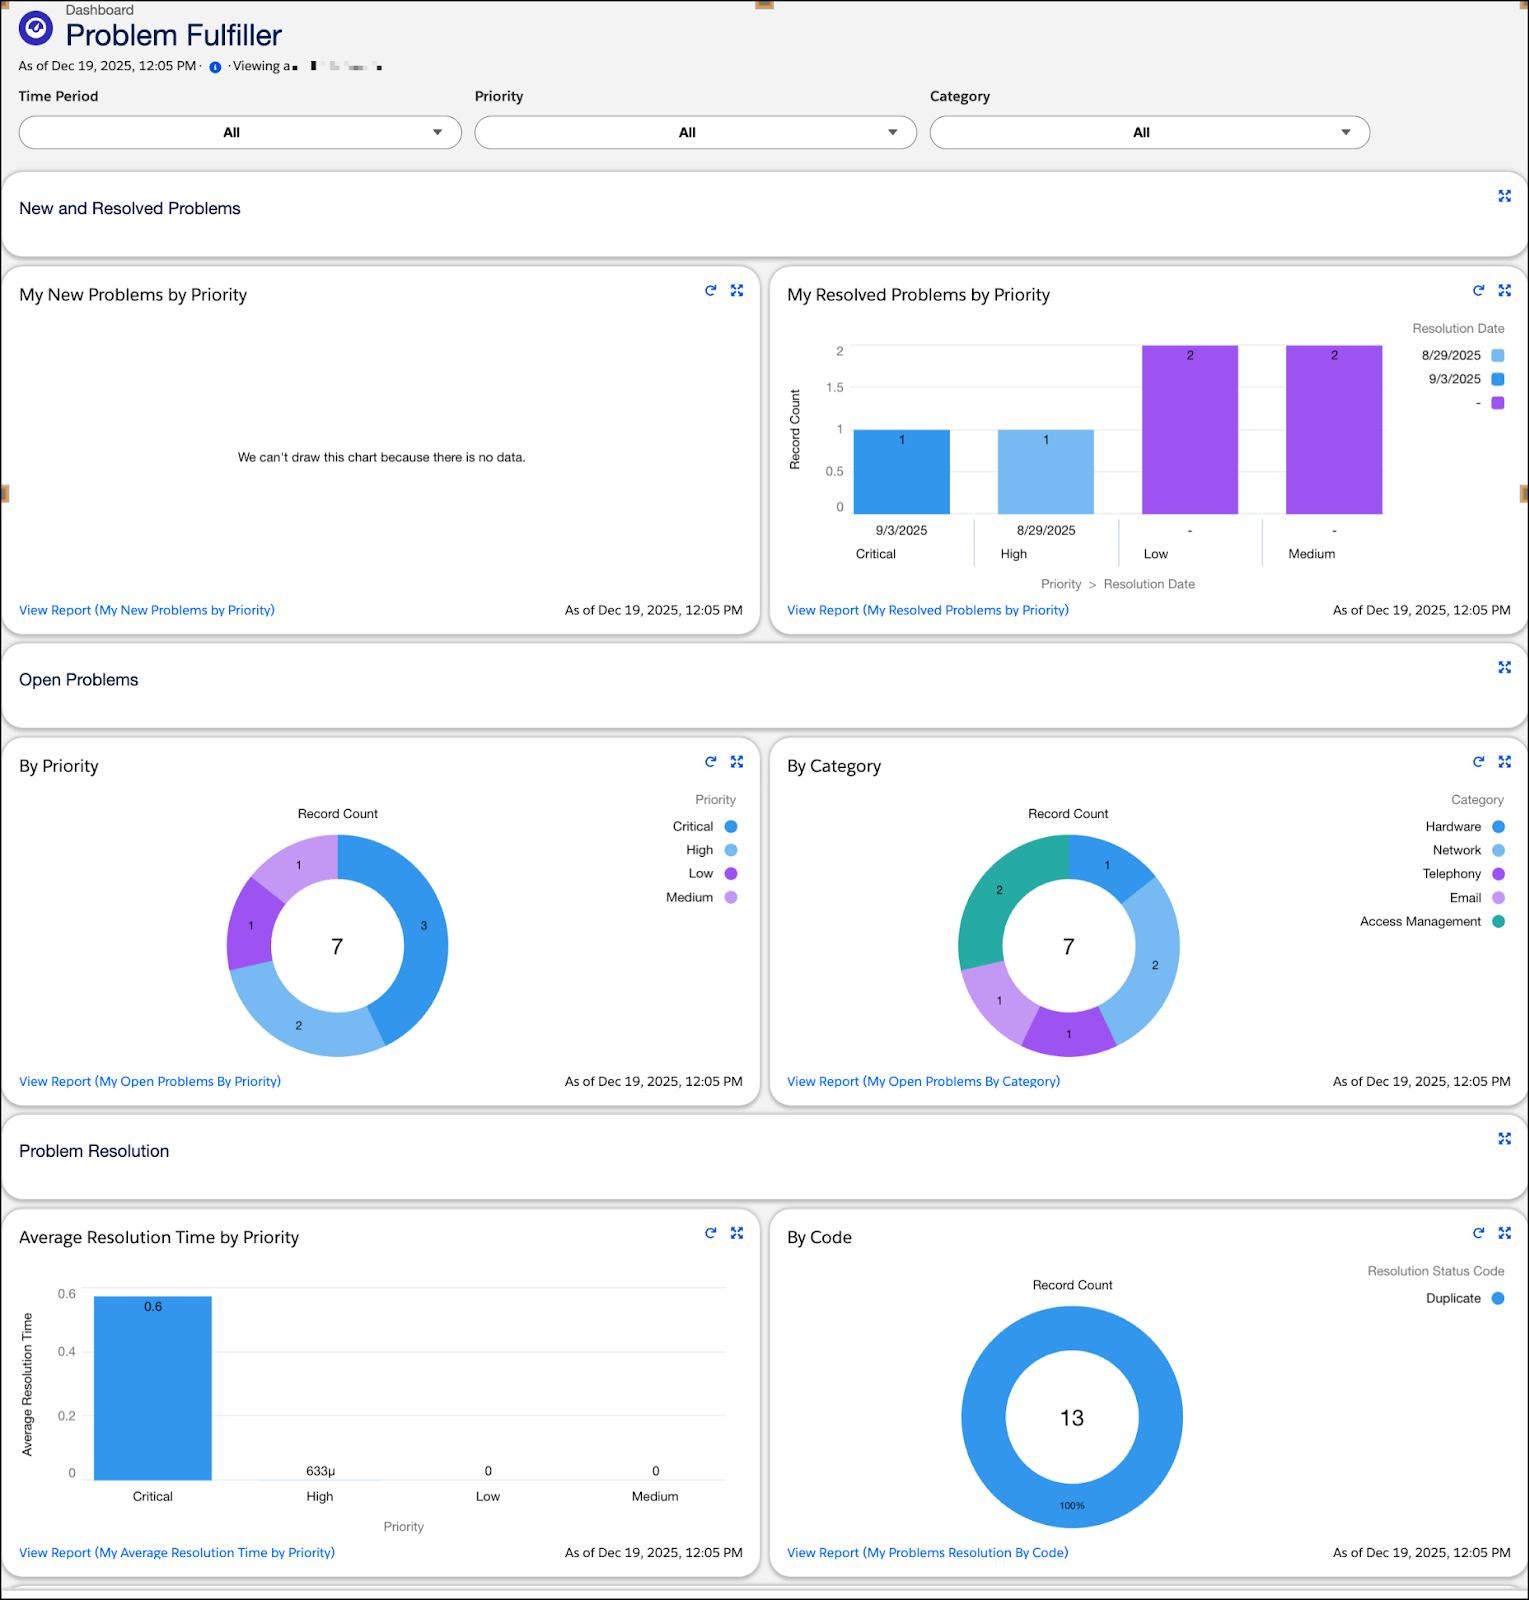This screenshot has width=1529, height=1600.
Task: Open the Time Period filter dropdown
Action: click(x=240, y=132)
